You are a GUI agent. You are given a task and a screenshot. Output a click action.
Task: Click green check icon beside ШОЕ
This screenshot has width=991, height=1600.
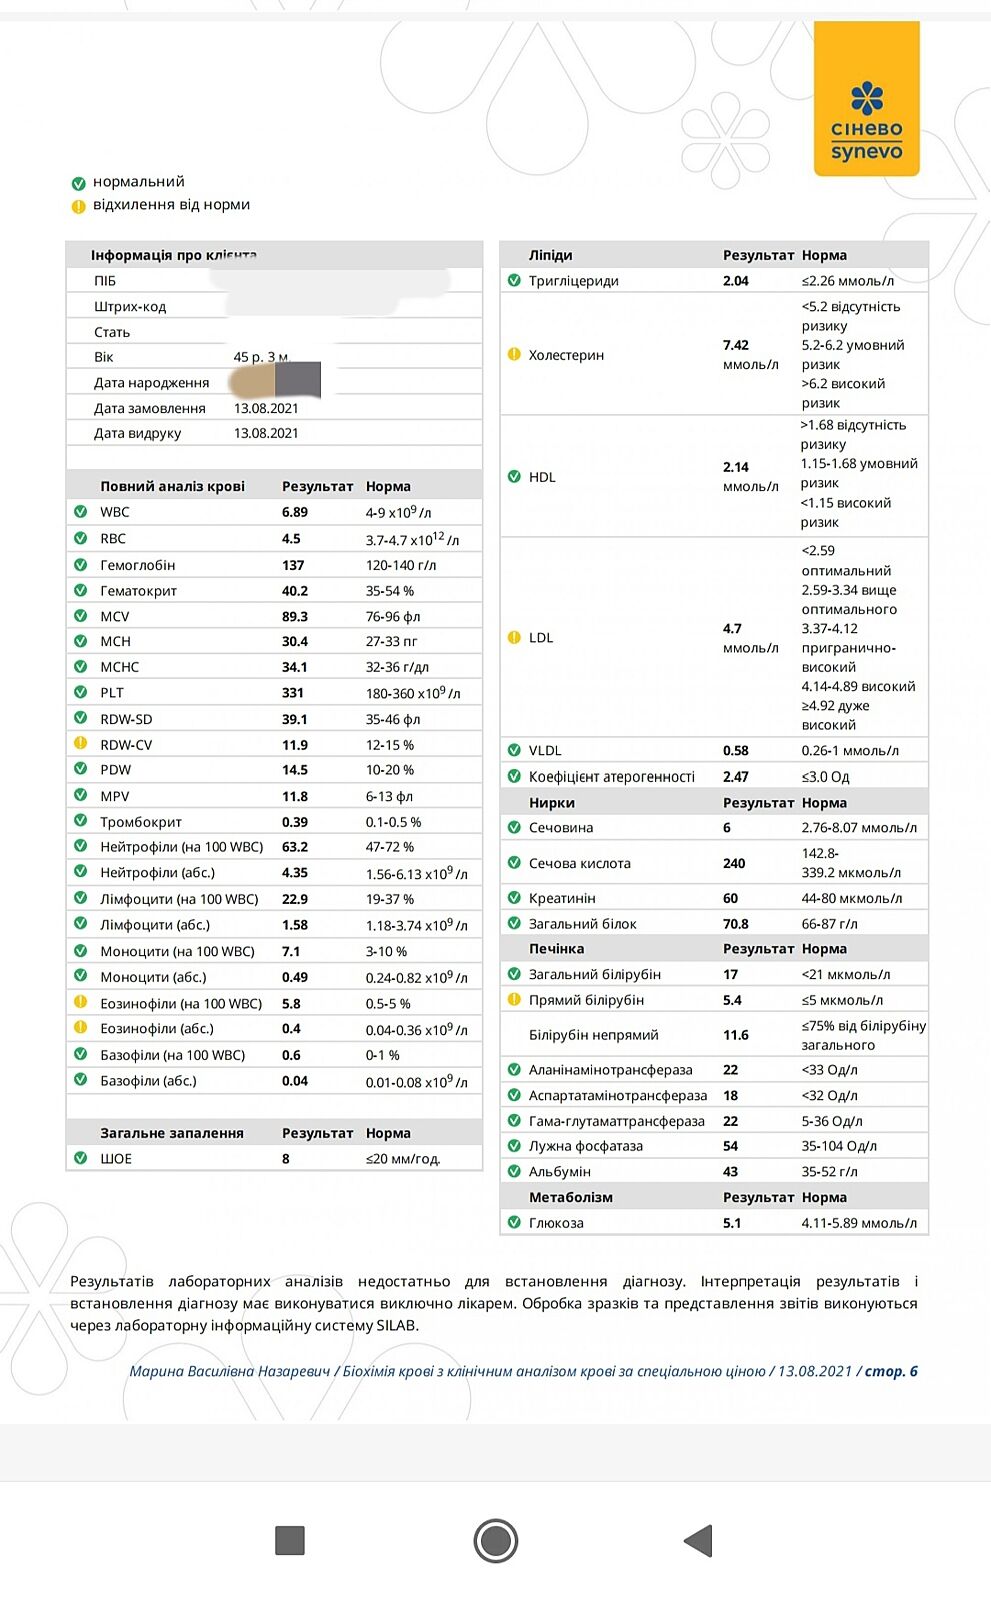point(80,1158)
